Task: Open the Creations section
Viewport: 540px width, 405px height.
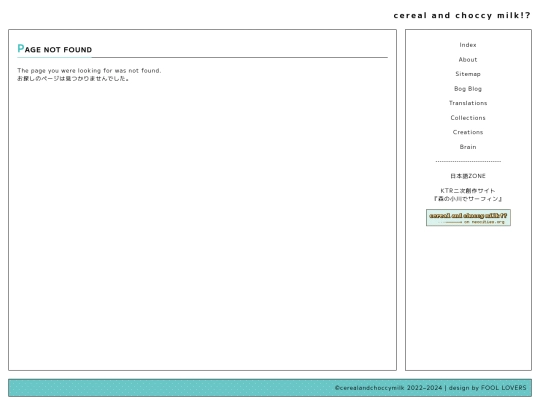Action: pyautogui.click(x=468, y=132)
